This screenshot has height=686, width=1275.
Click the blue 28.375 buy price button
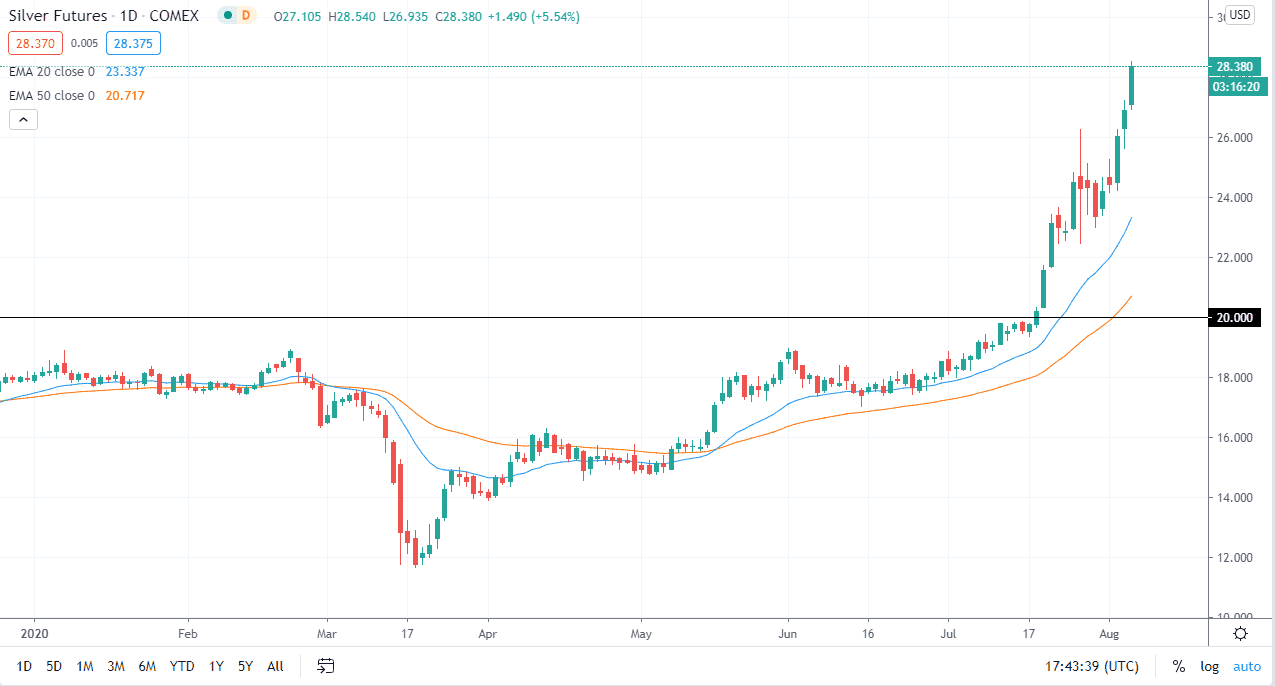(132, 43)
